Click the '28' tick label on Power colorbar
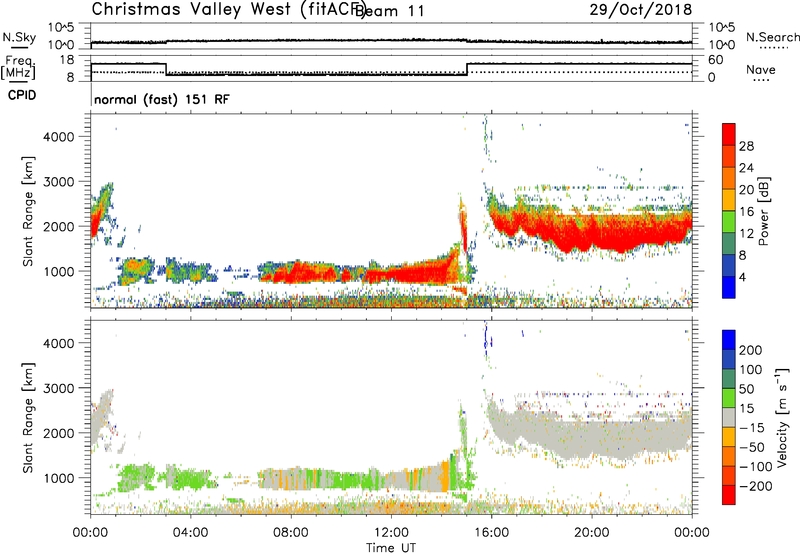 pyautogui.click(x=746, y=146)
